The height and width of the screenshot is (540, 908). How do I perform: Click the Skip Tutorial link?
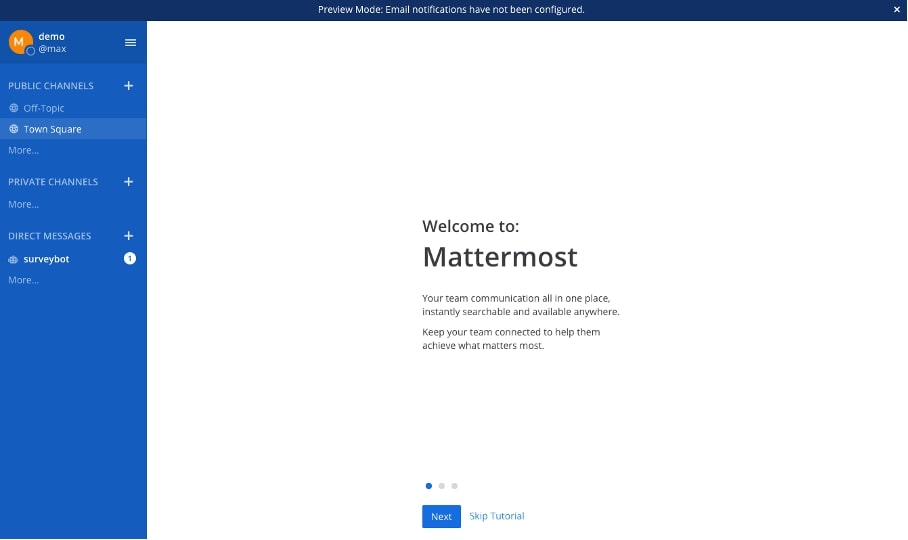[497, 516]
